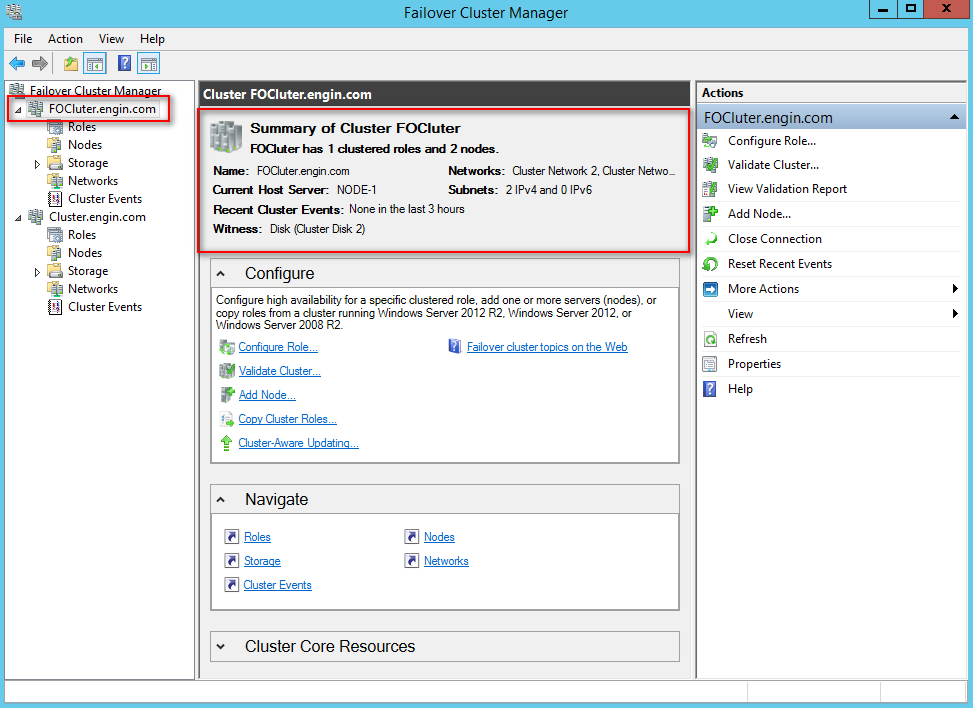This screenshot has height=708, width=973.
Task: Collapse the Cluster.engin.com tree node
Action: (18, 218)
